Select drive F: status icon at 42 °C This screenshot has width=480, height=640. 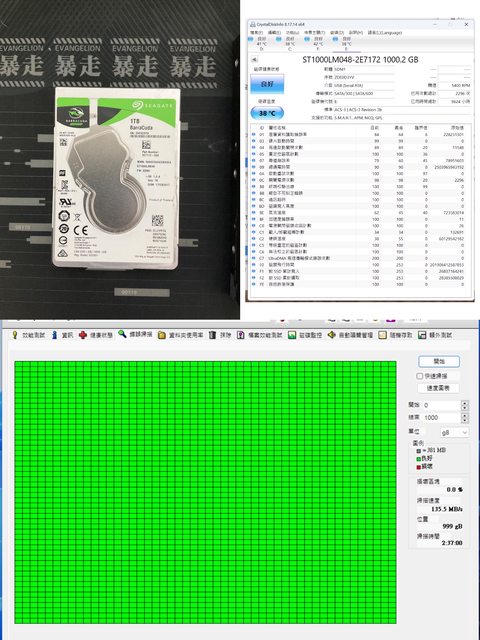(307, 39)
